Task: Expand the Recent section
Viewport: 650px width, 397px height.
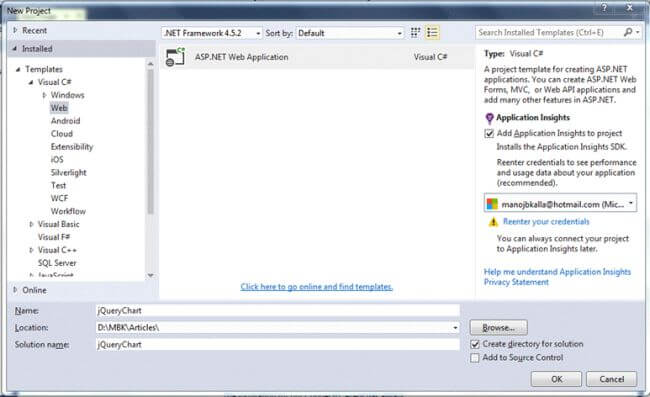Action: click(x=15, y=30)
